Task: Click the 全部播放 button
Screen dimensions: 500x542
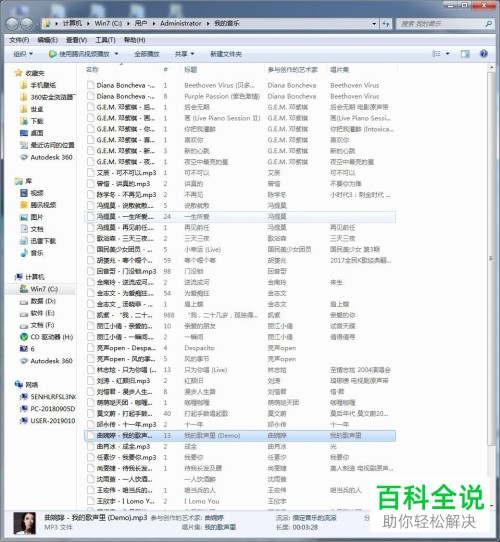Action: pyautogui.click(x=147, y=54)
